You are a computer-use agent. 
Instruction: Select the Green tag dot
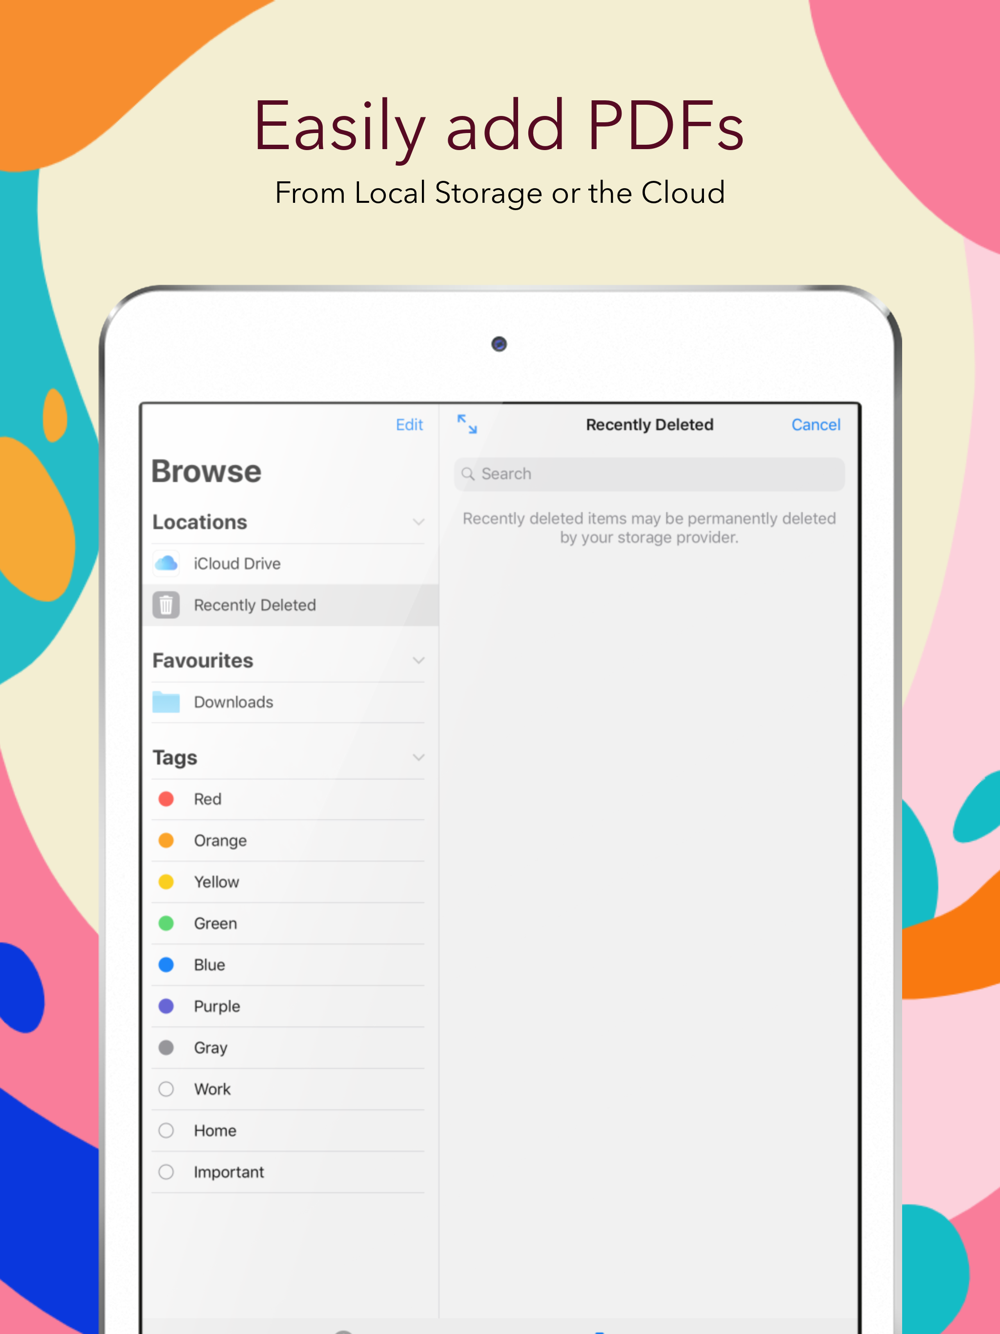(166, 923)
